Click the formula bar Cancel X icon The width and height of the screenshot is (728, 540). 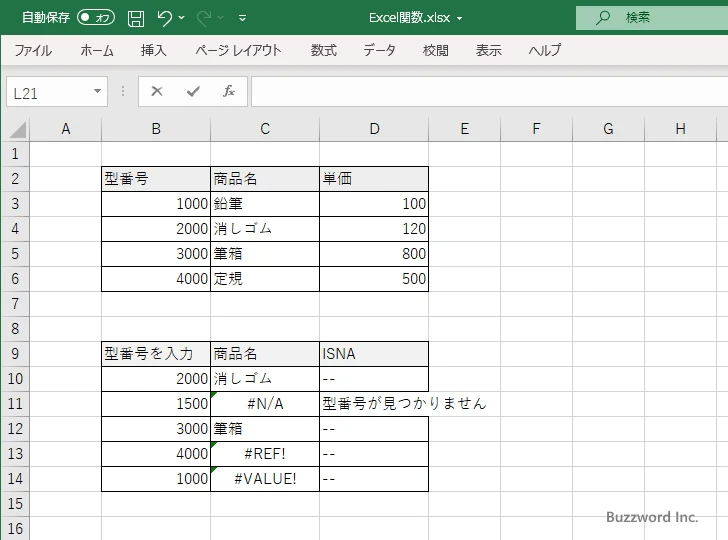click(x=157, y=91)
